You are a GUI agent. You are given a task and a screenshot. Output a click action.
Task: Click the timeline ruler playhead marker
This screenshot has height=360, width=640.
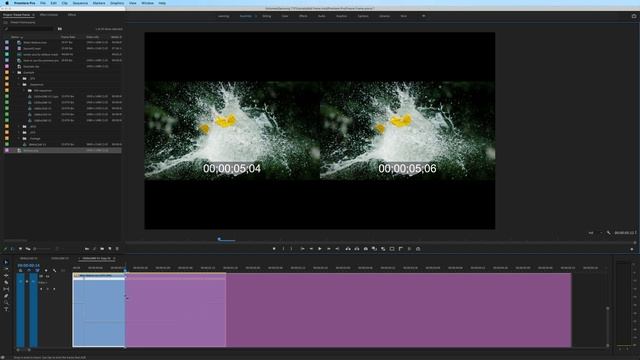[125, 270]
